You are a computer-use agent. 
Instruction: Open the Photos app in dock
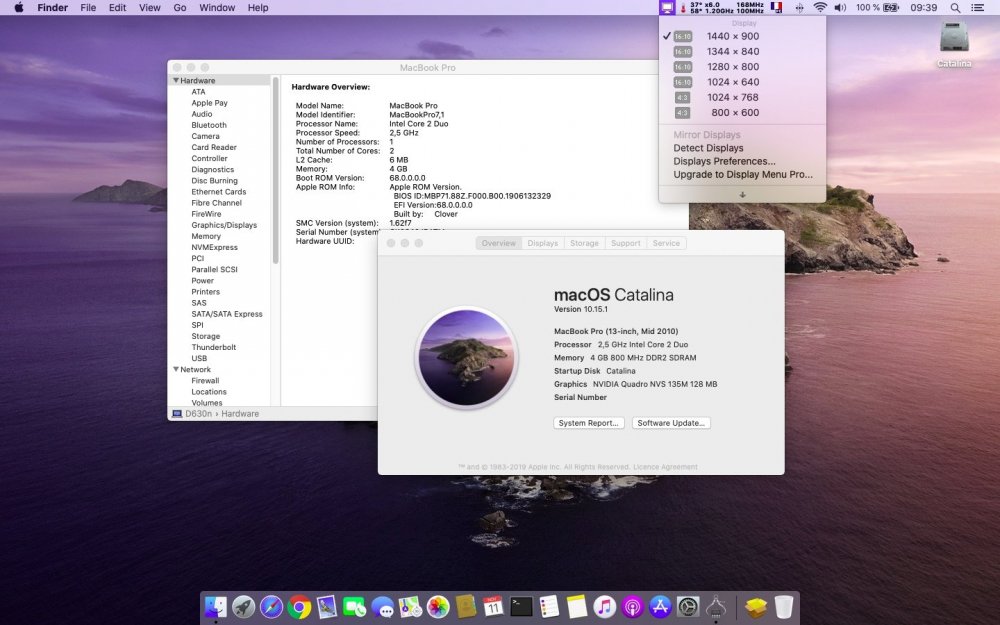[438, 606]
